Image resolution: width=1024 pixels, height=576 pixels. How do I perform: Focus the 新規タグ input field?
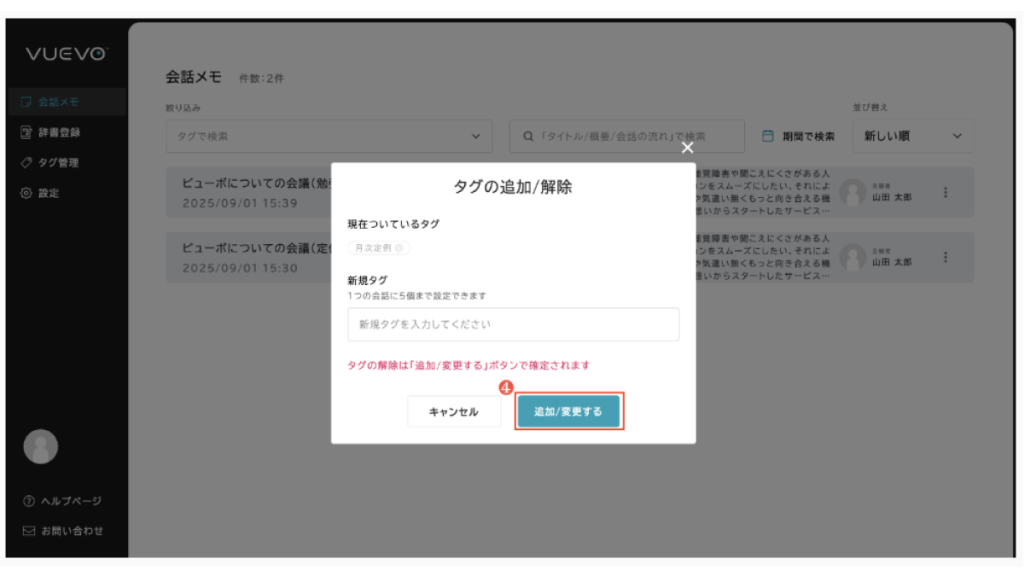coord(513,325)
